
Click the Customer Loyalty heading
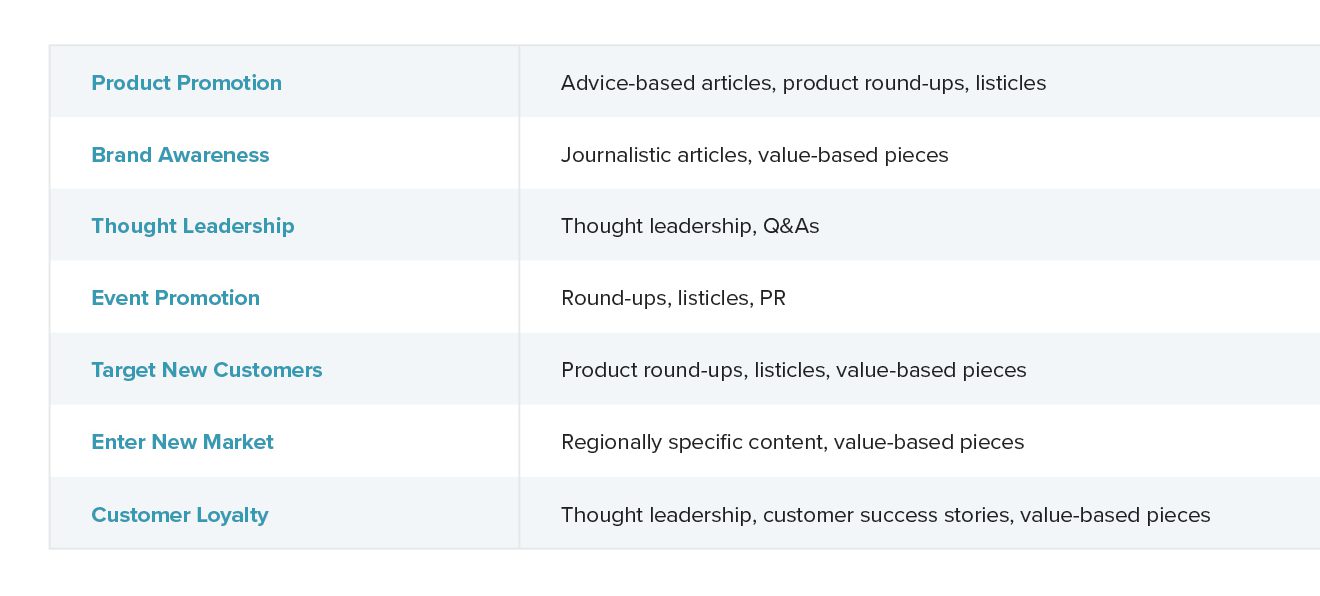click(180, 515)
